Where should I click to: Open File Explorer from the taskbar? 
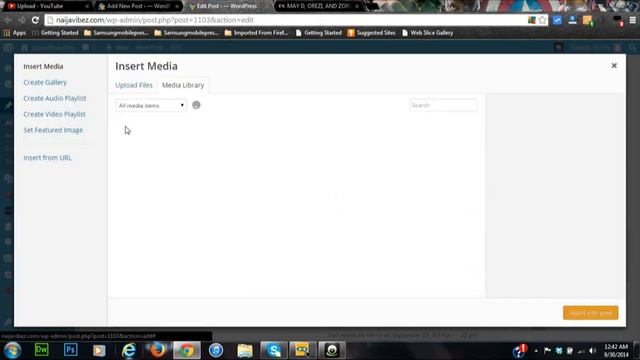[x=245, y=350]
